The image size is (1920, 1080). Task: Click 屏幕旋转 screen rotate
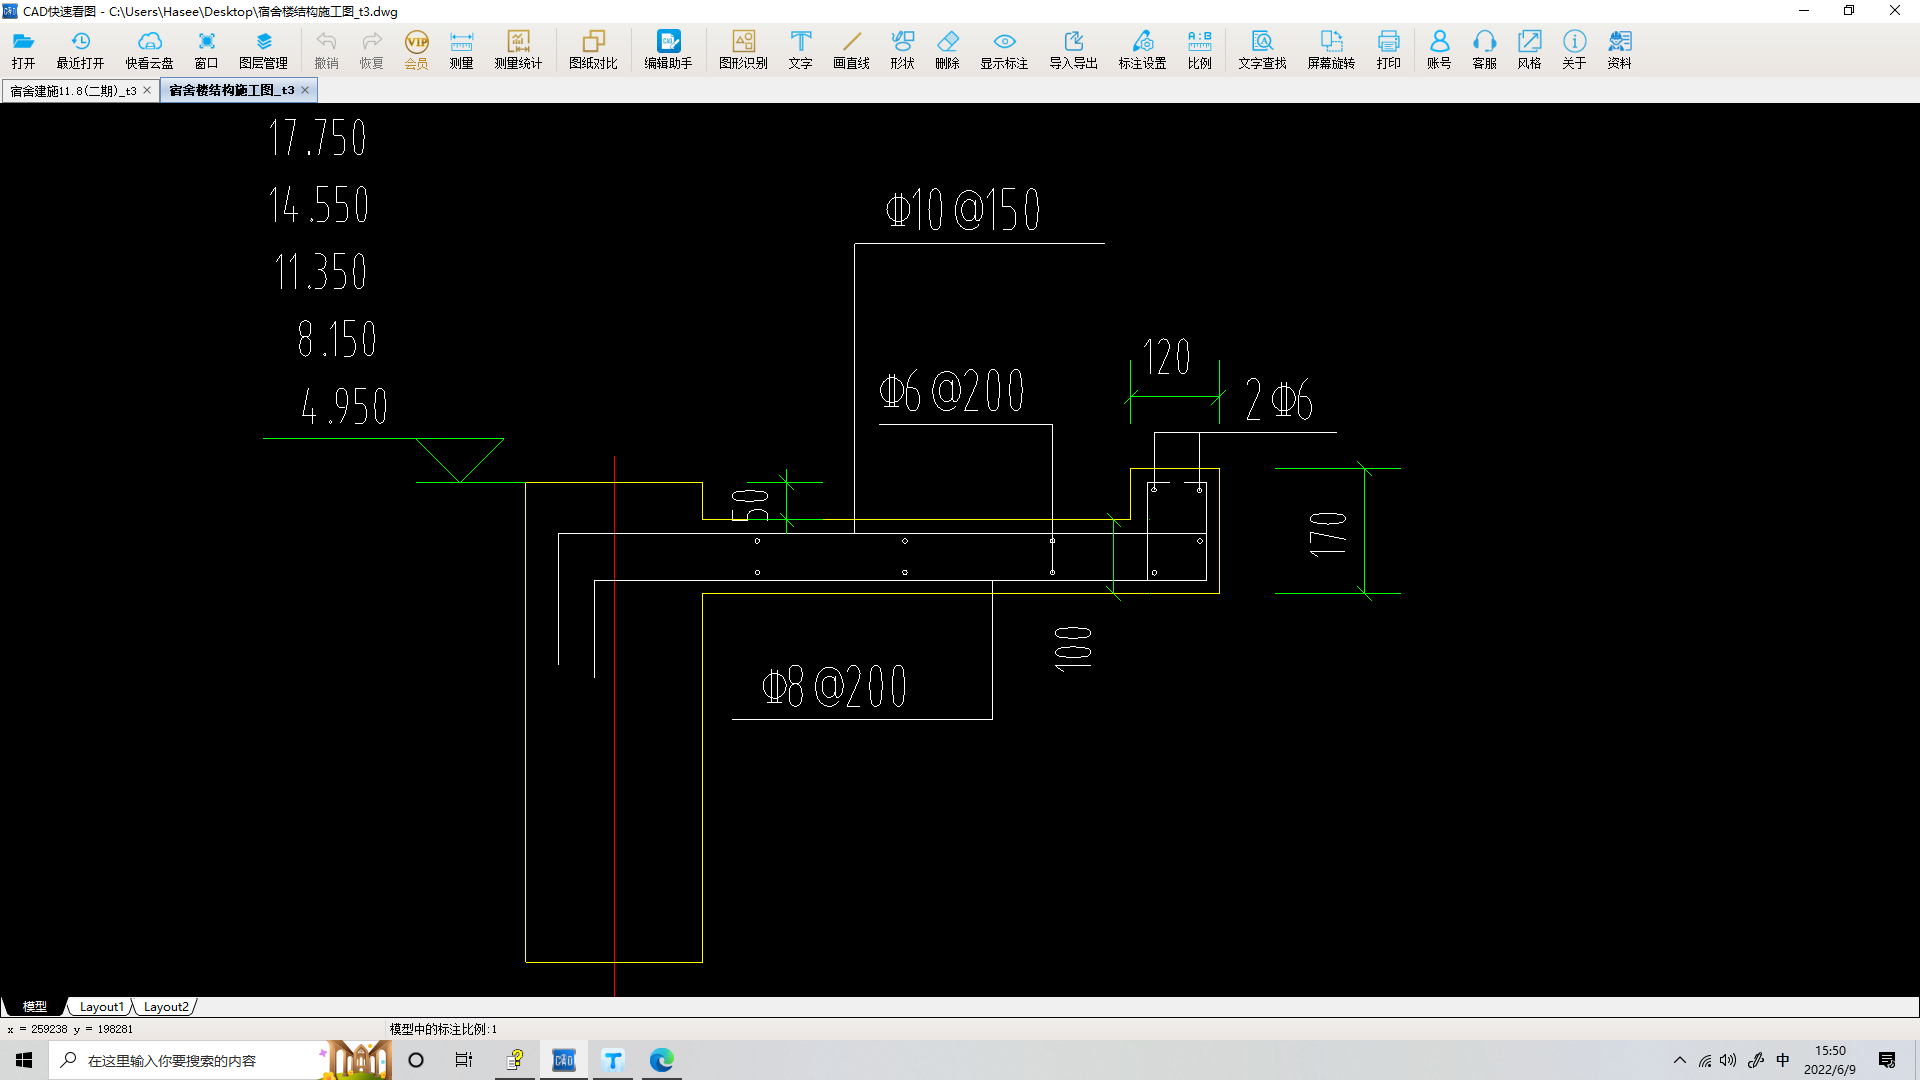[1331, 49]
